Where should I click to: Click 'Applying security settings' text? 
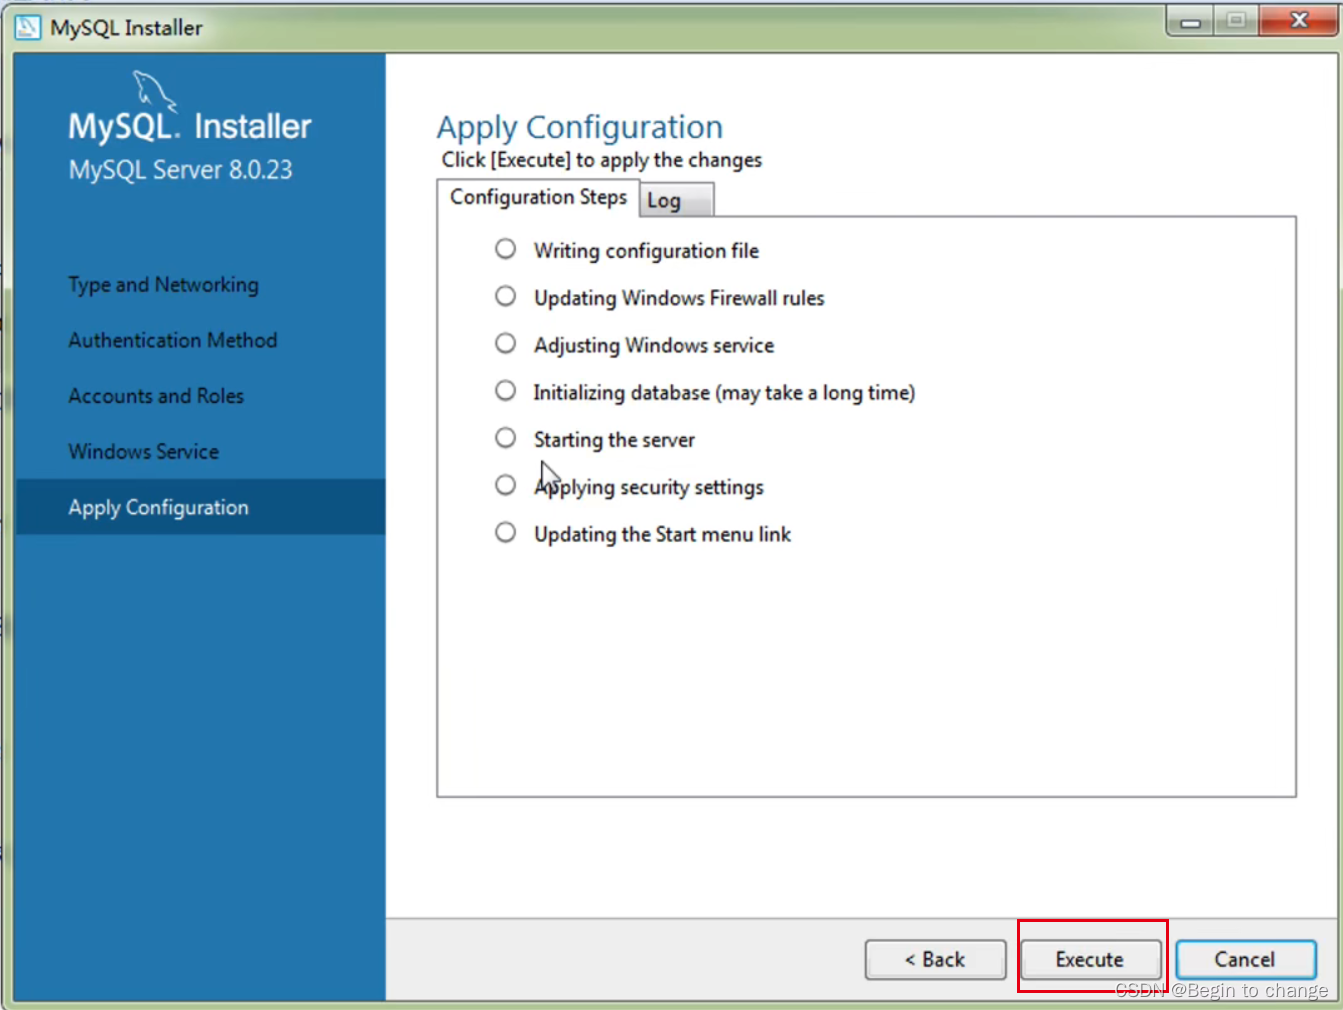tap(649, 487)
